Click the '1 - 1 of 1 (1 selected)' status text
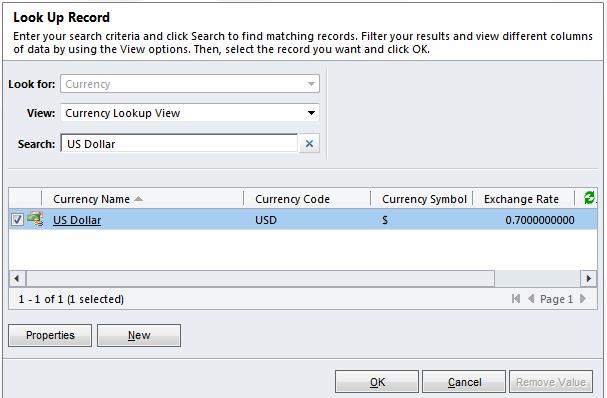607x398 pixels. (71, 299)
